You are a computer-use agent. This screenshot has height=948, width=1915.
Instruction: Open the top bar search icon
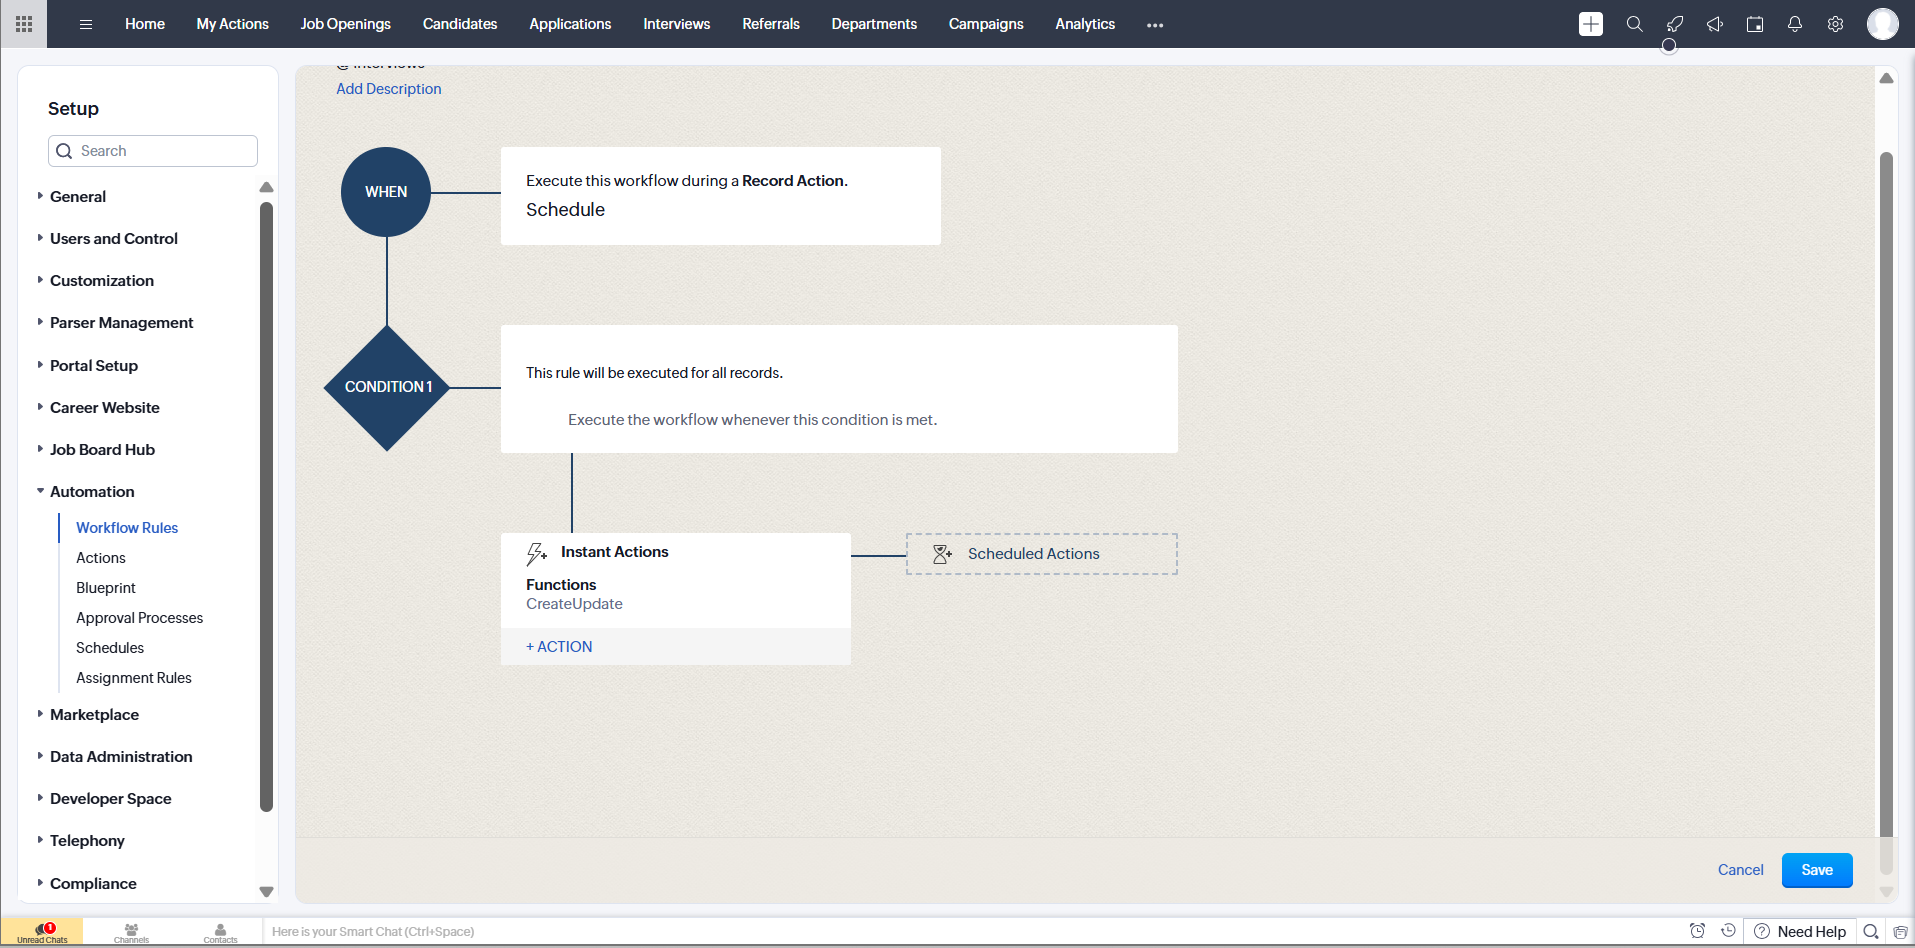tap(1634, 24)
